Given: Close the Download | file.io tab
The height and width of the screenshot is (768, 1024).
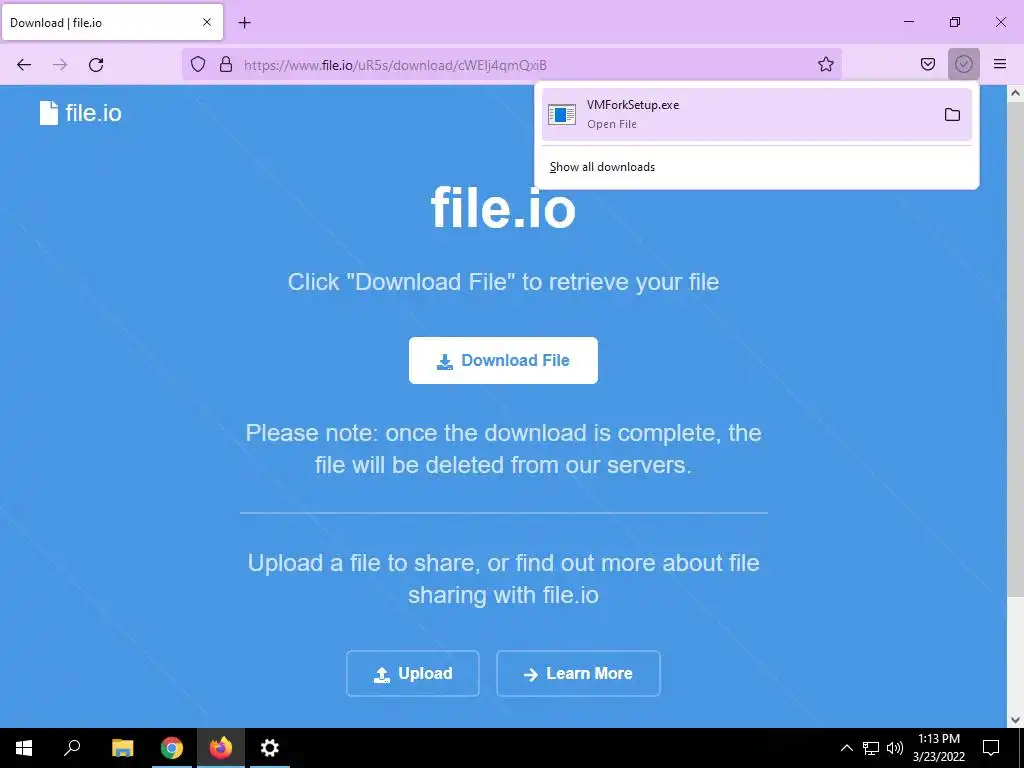Looking at the screenshot, I should click(x=206, y=22).
